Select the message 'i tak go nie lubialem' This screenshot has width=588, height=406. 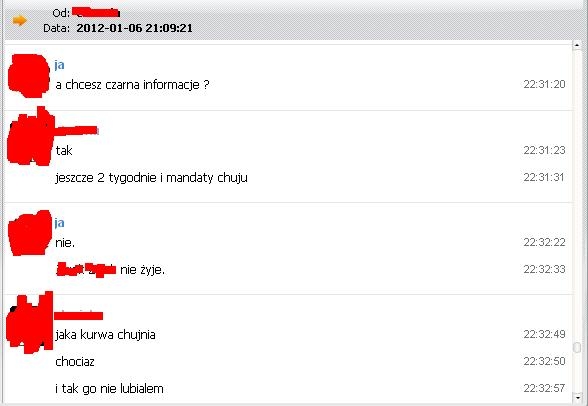tap(109, 388)
